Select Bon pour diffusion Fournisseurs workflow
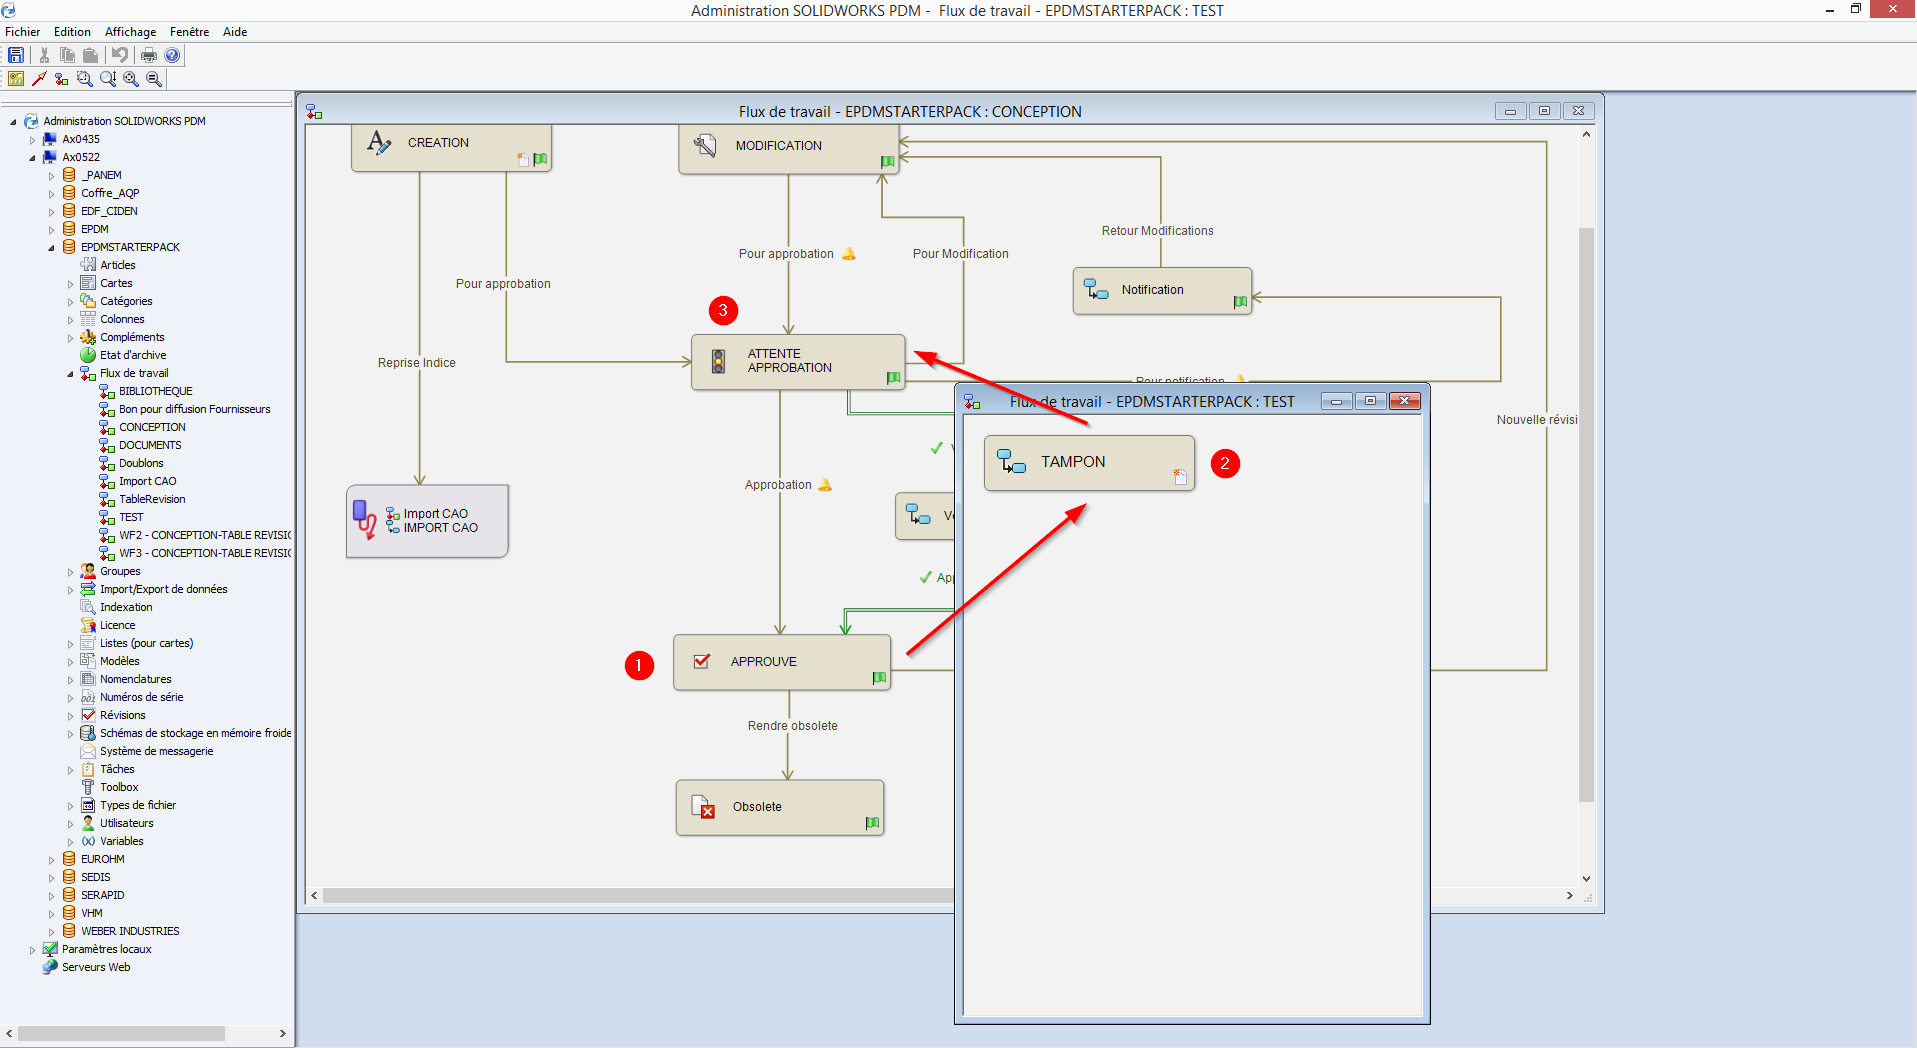 click(x=194, y=409)
